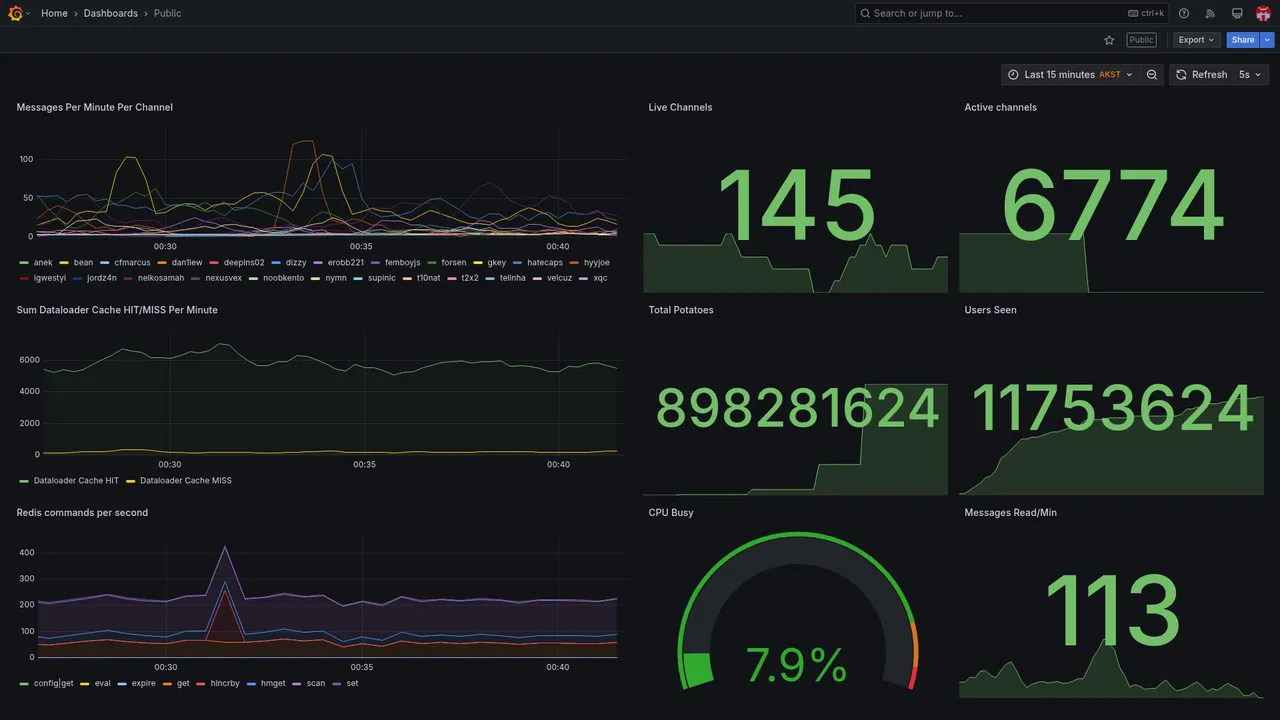
Task: Open the news feed RSS icon
Action: [1210, 13]
